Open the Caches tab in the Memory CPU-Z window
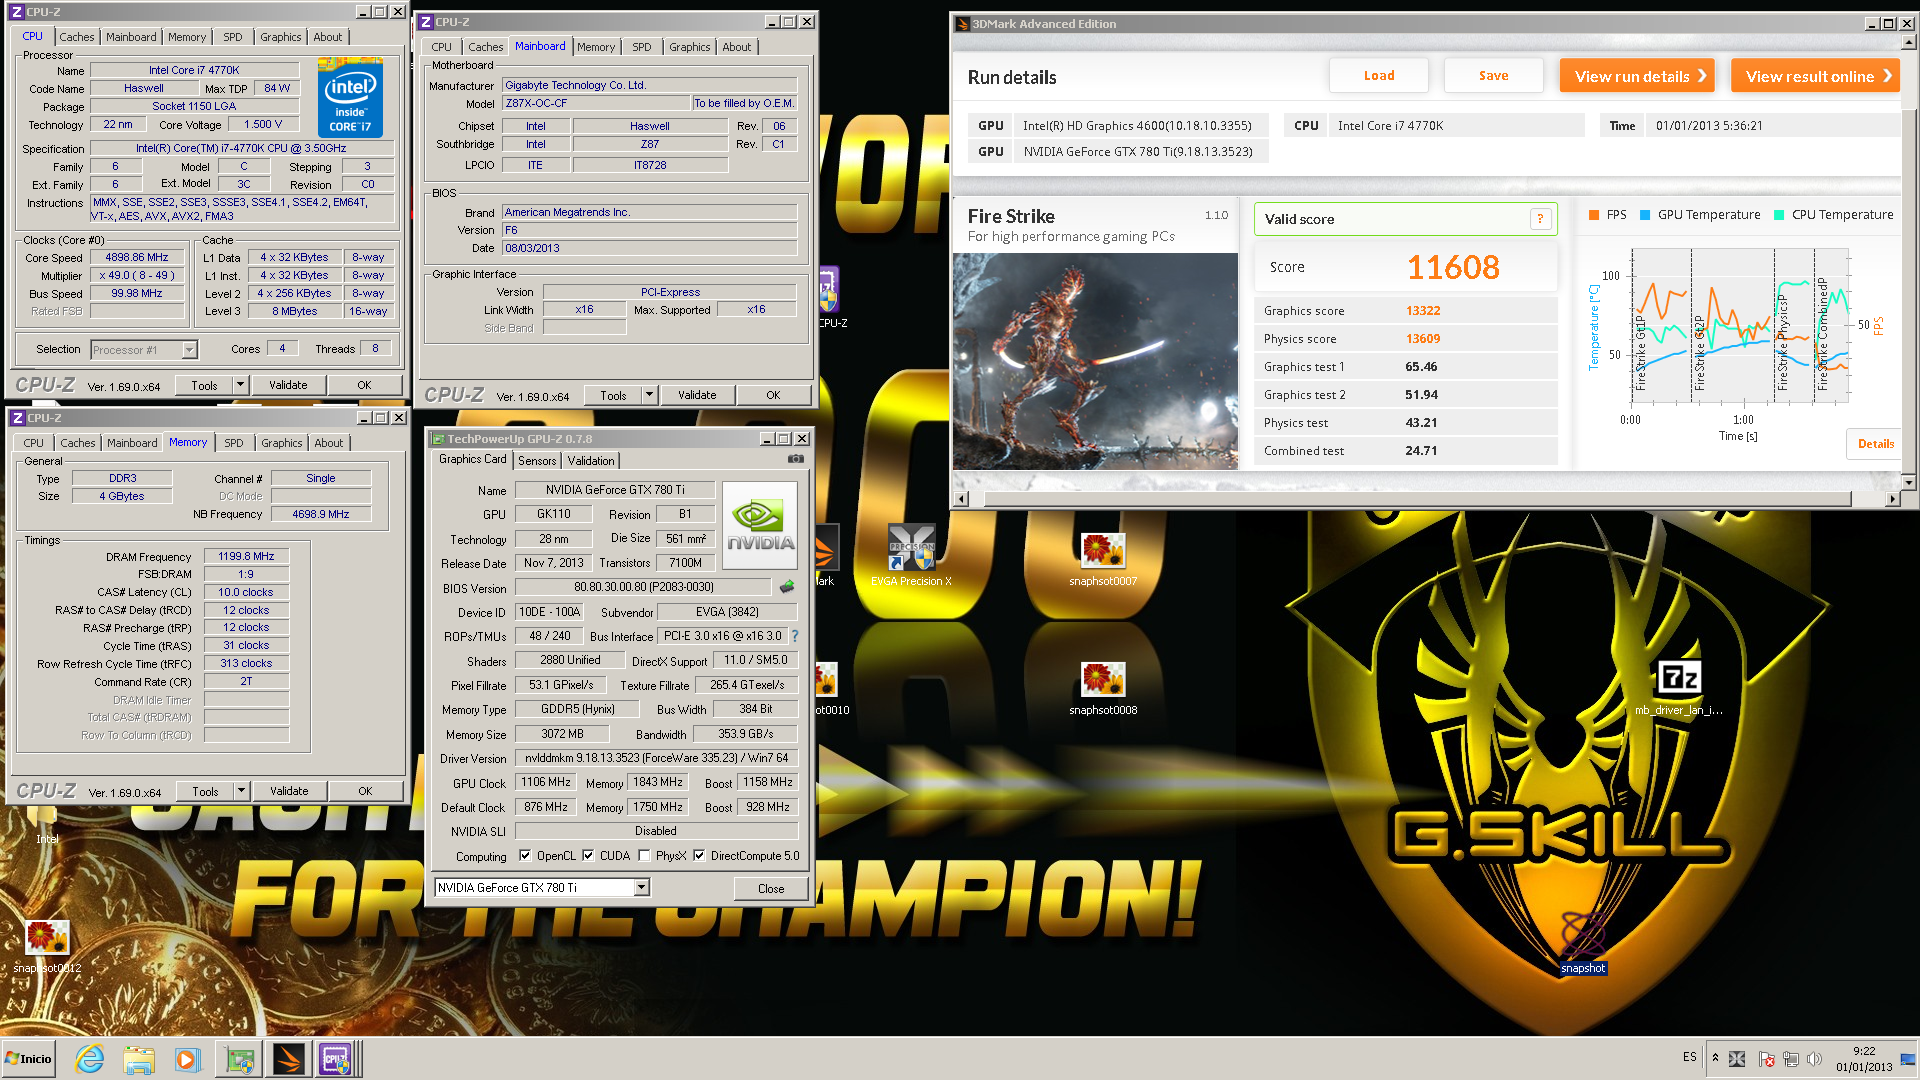Screen dimensions: 1920x1080 click(x=77, y=443)
